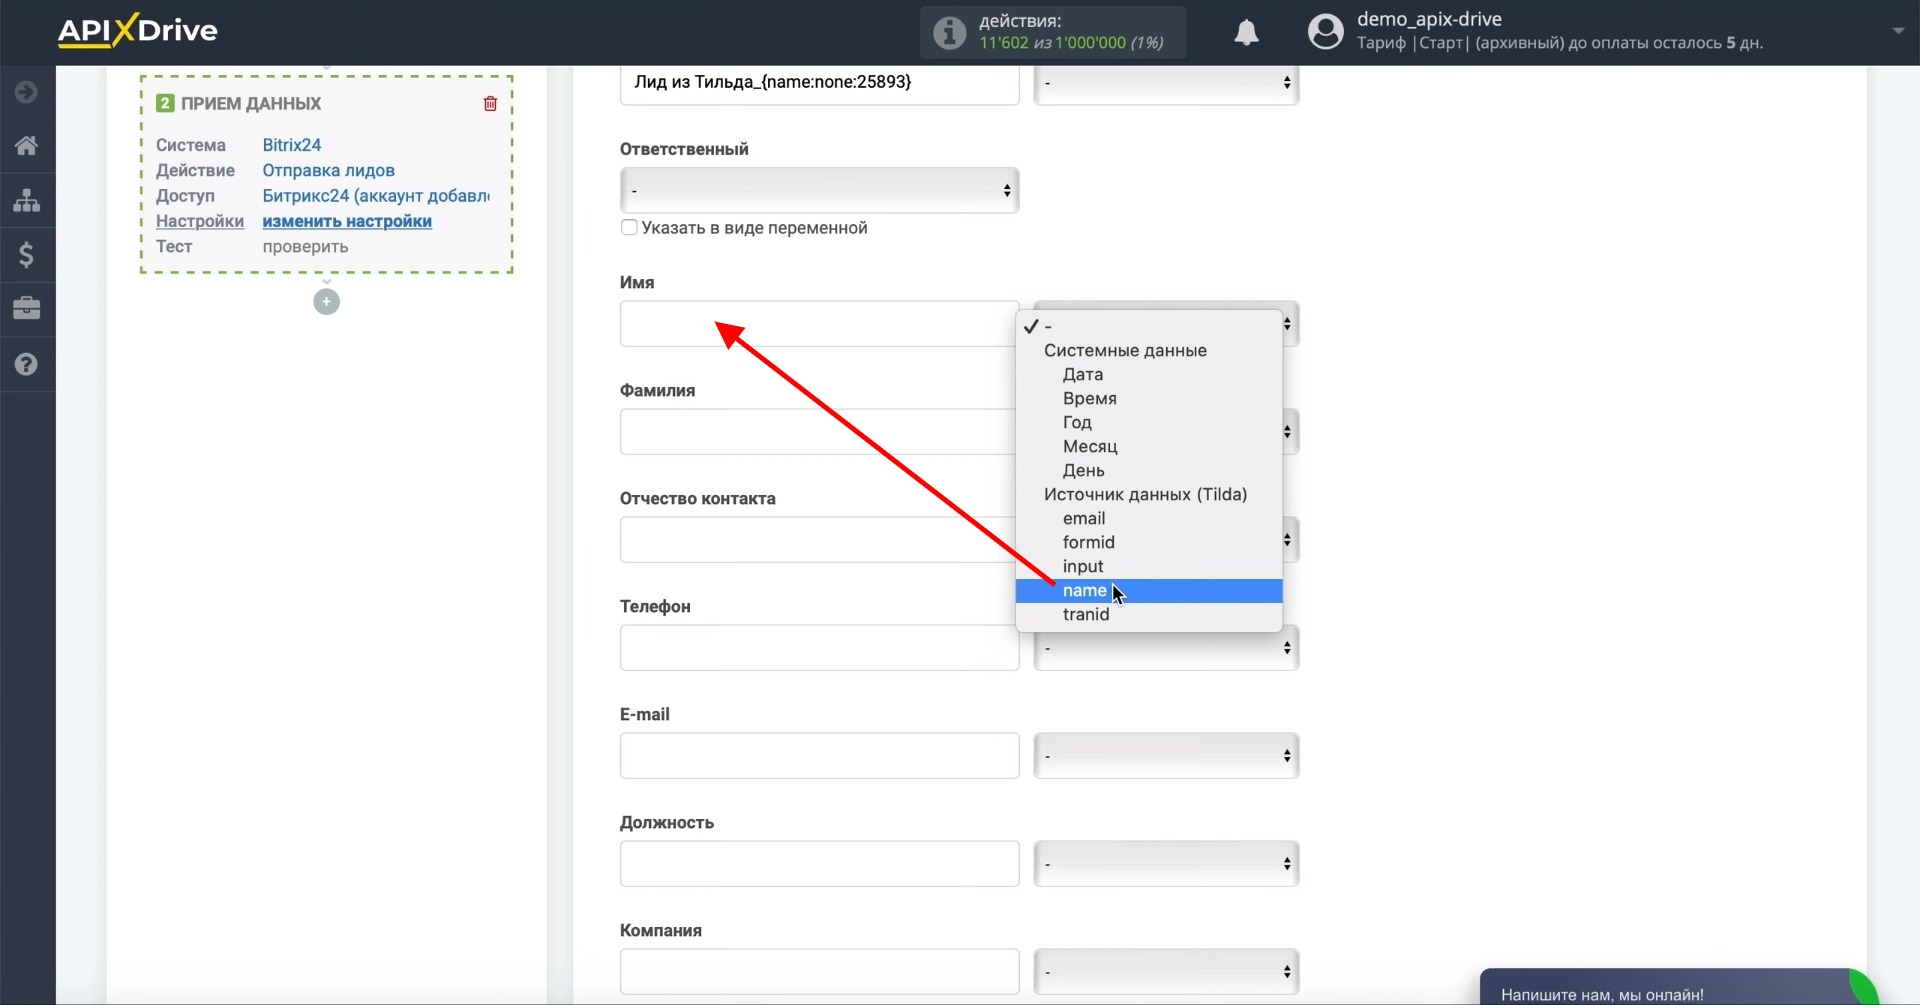Click into the Отчество контакта input field
The image size is (1920, 1005).
click(819, 540)
